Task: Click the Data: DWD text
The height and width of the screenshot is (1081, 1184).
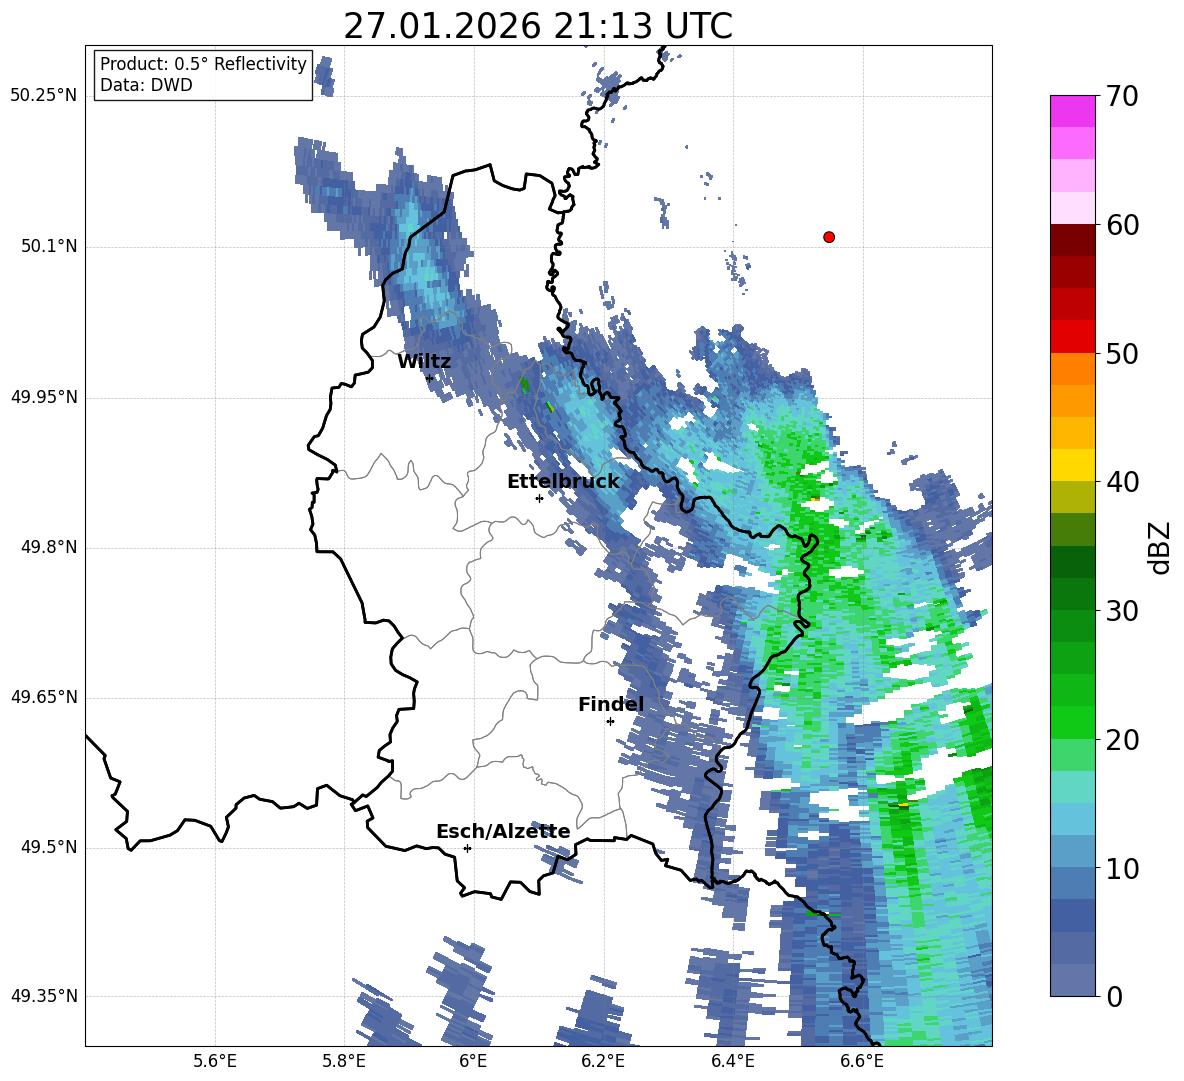Action: point(146,85)
